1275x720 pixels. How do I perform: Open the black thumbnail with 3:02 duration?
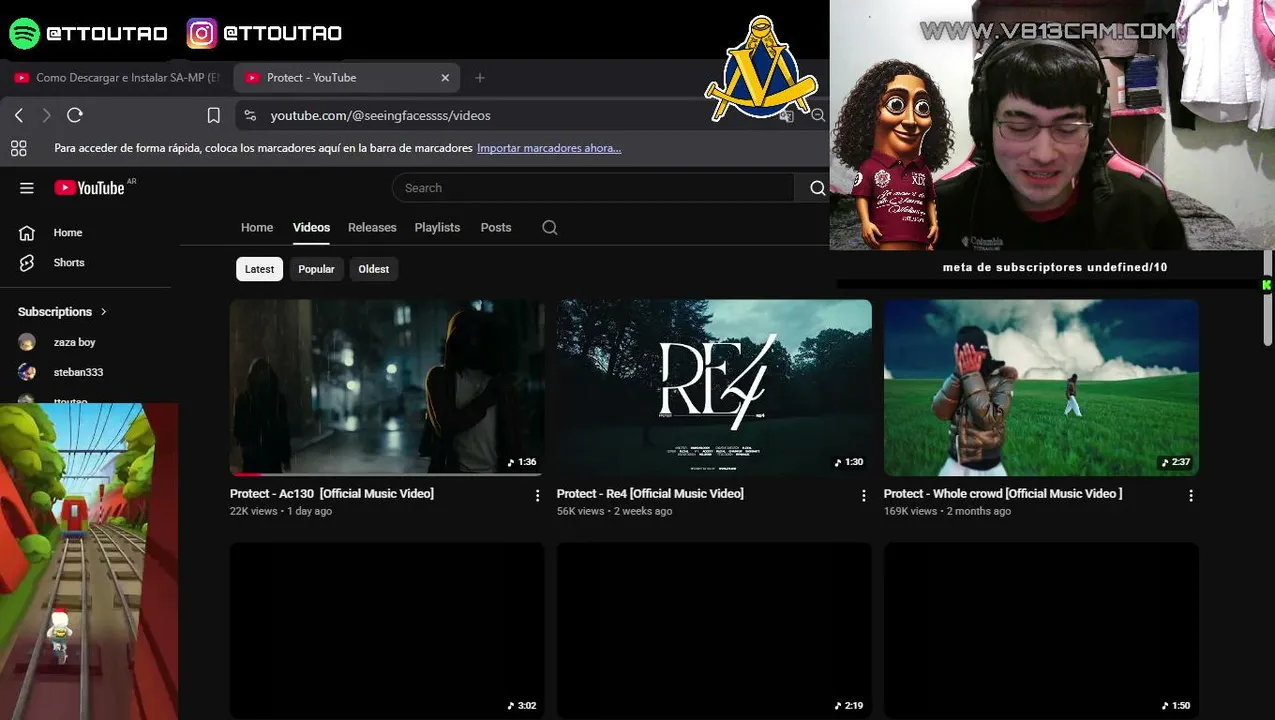tap(387, 631)
